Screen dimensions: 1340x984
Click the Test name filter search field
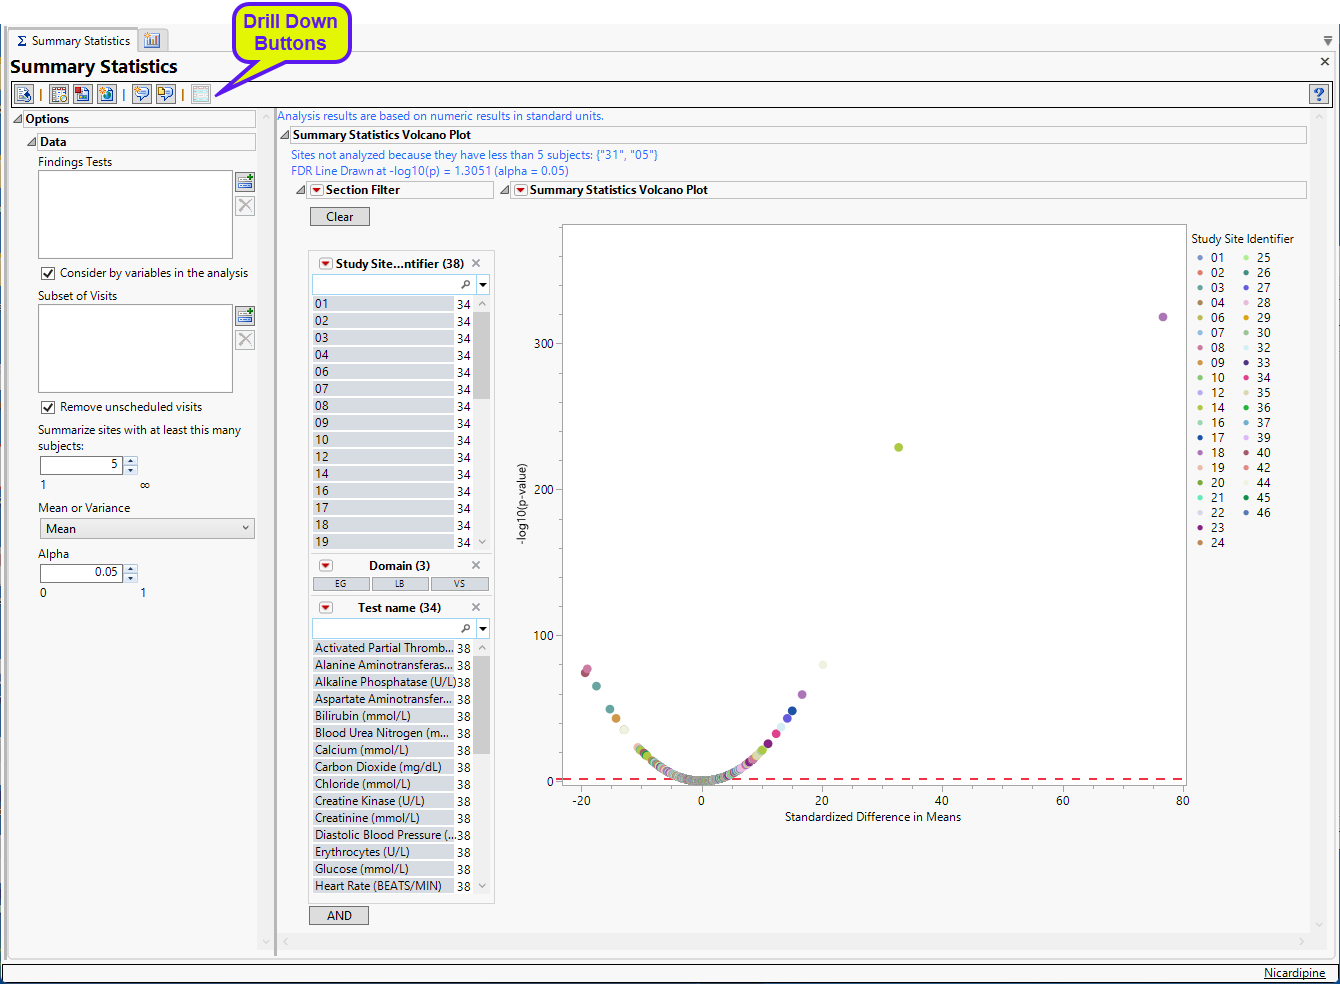[390, 628]
